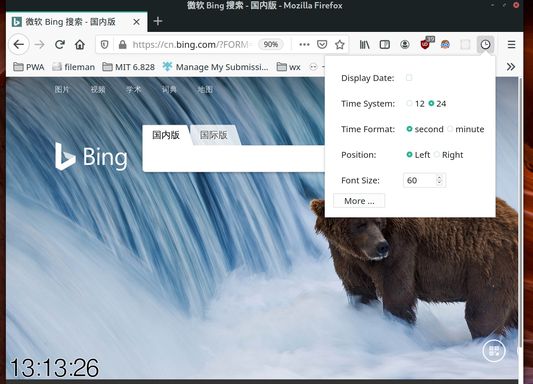Enable the Display Date checkbox
The width and height of the screenshot is (533, 384).
click(409, 78)
